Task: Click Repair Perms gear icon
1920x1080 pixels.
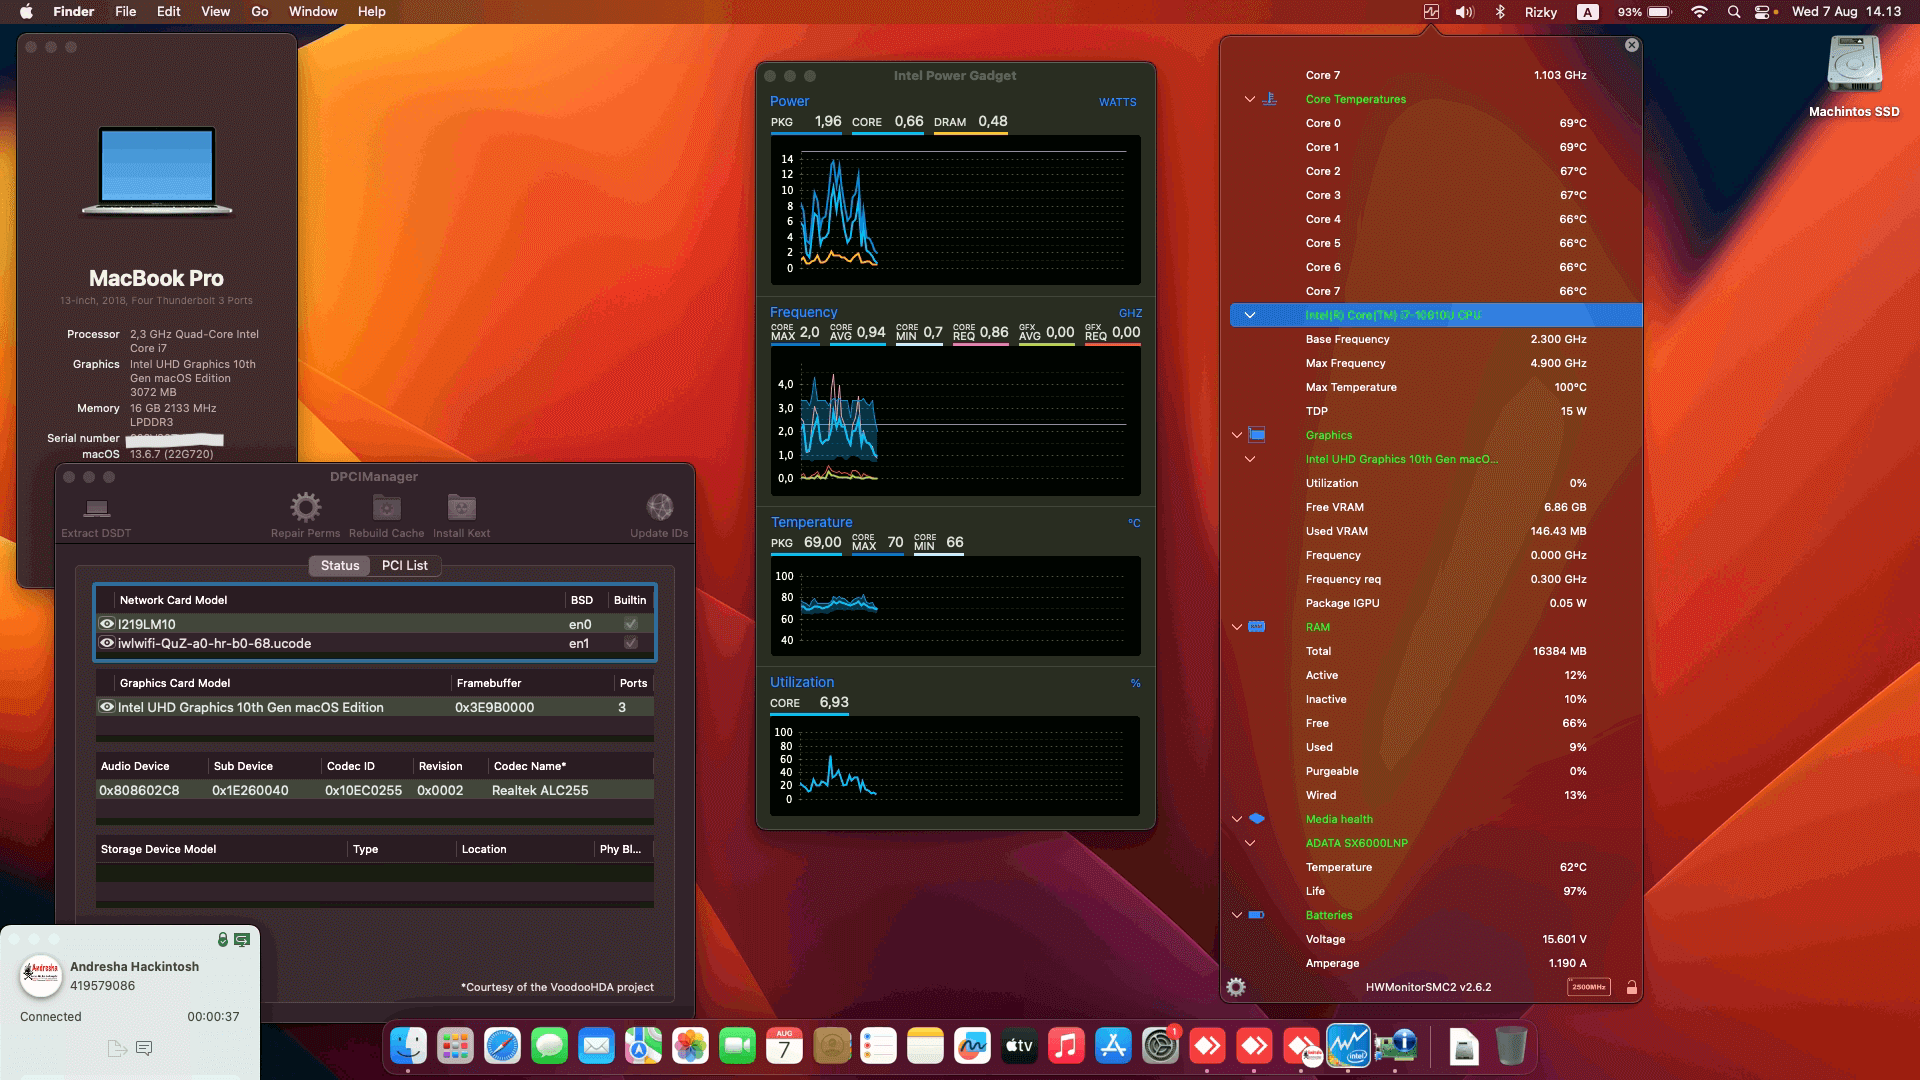Action: click(305, 507)
